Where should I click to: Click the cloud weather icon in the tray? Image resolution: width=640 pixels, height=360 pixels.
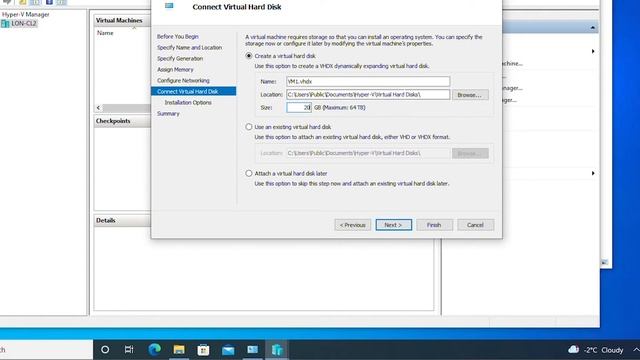[573, 349]
